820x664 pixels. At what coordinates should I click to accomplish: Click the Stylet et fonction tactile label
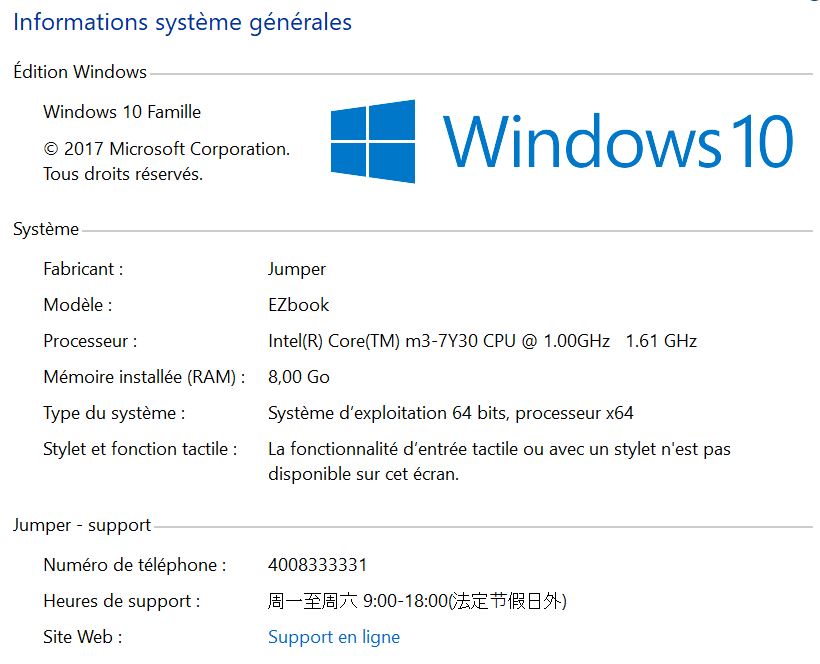pyautogui.click(x=140, y=450)
